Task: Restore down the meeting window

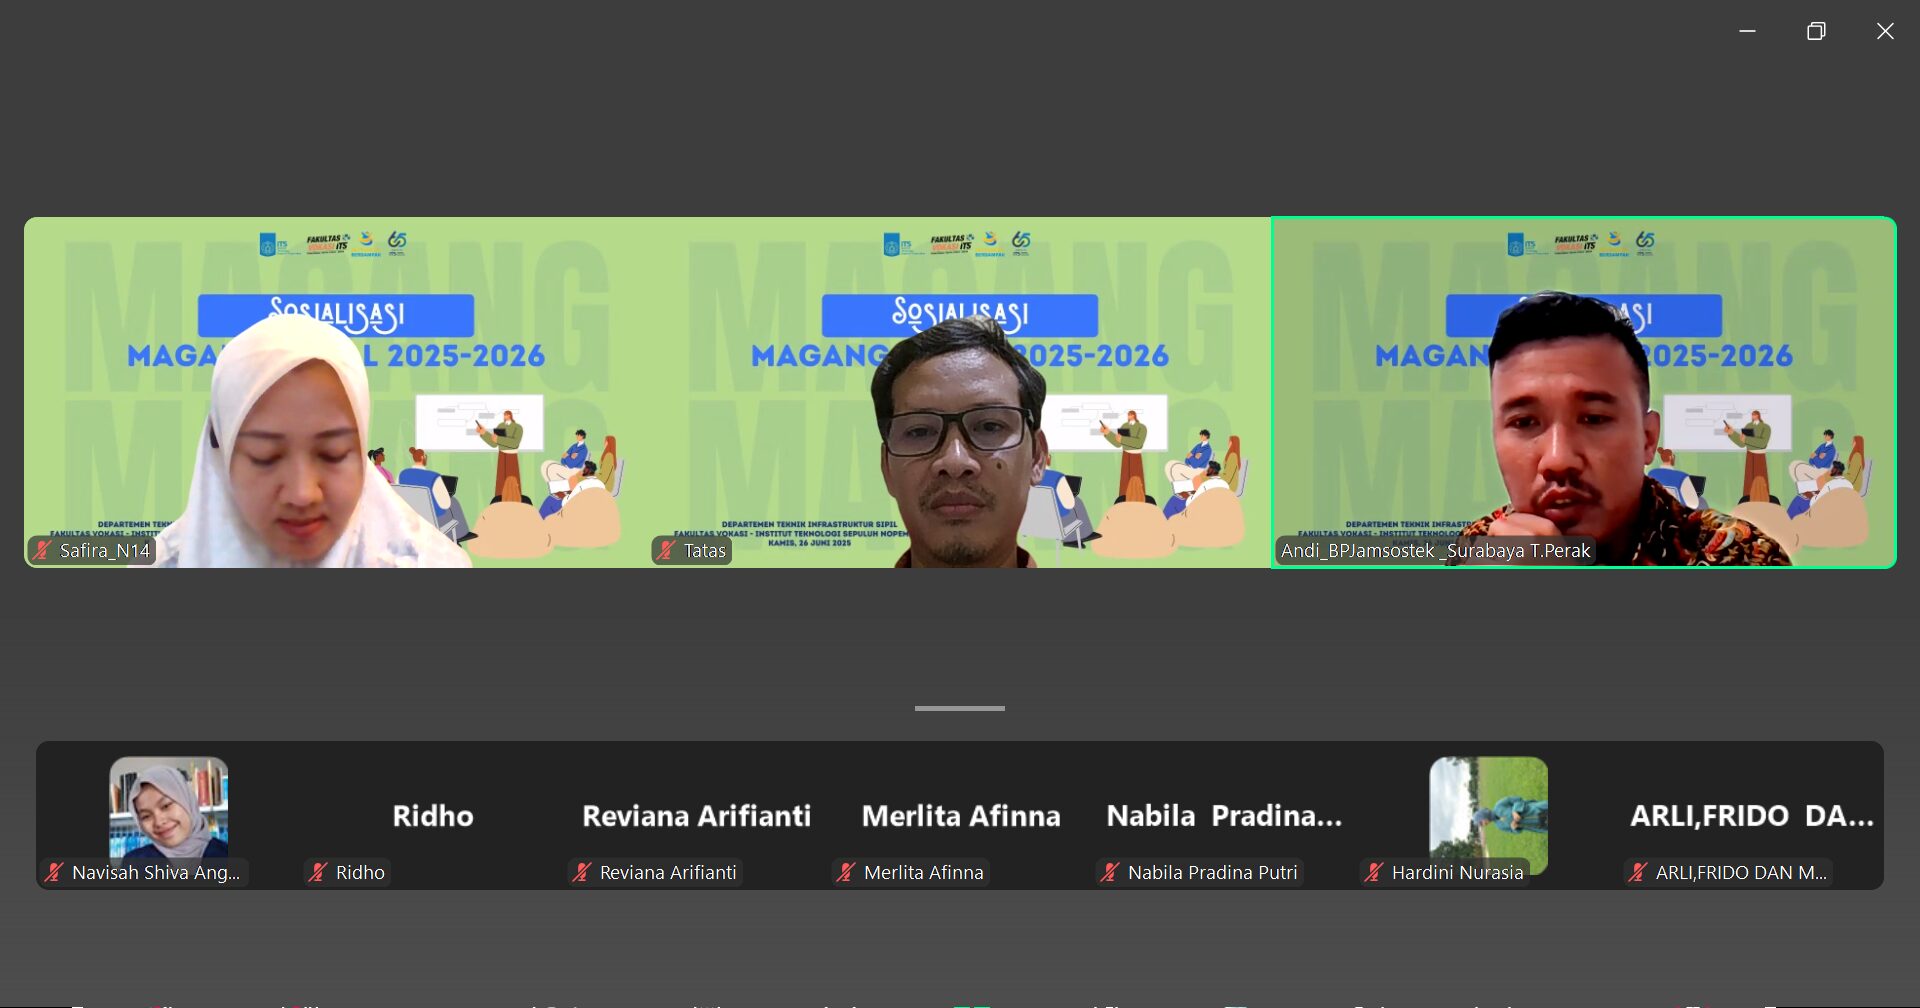Action: coord(1816,31)
